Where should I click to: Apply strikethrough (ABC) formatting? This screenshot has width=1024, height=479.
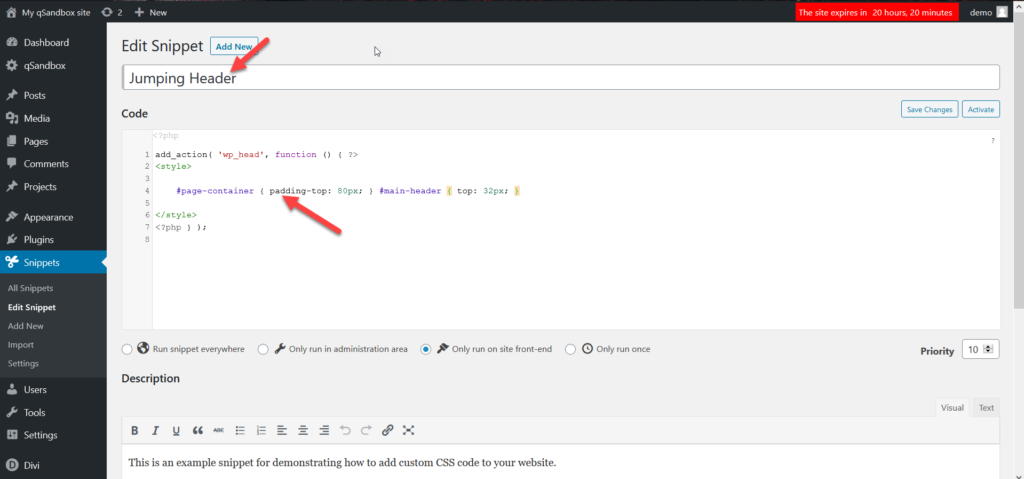pos(219,430)
